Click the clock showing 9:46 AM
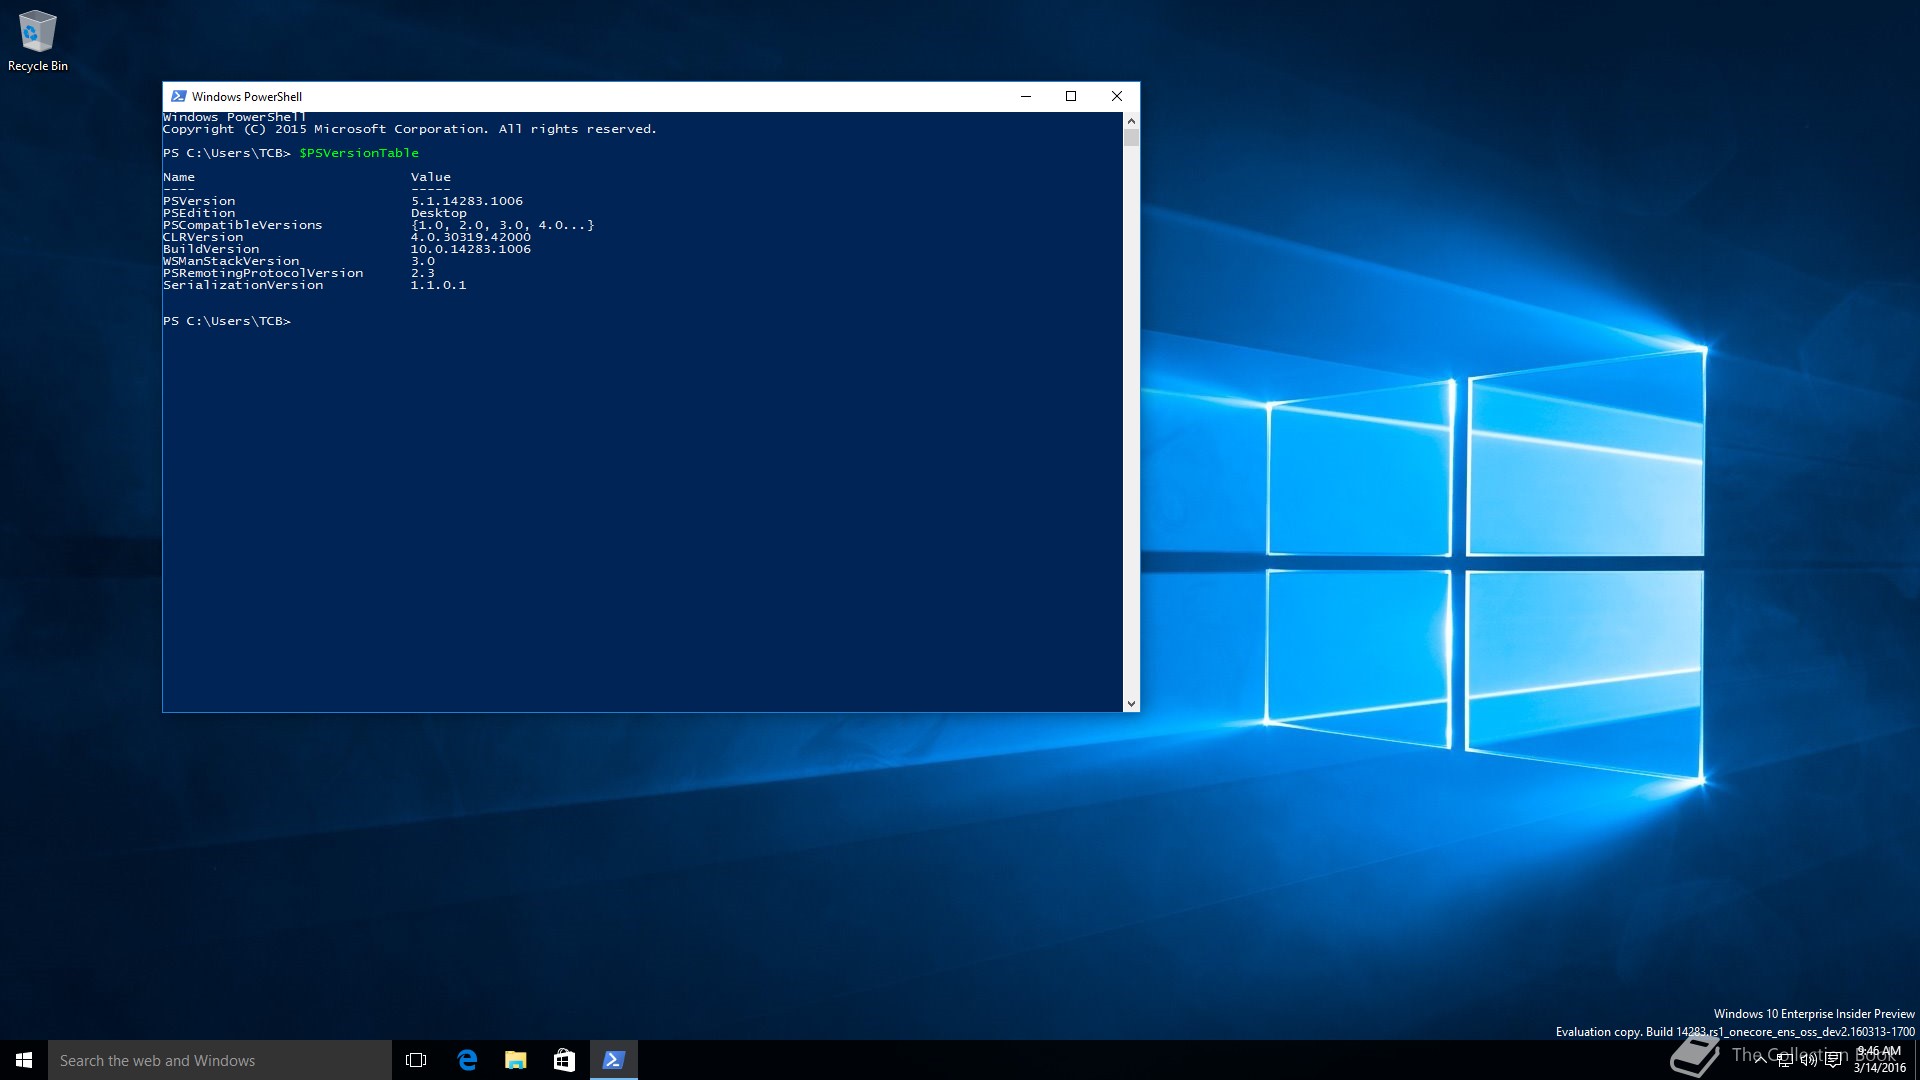1920x1080 pixels. pyautogui.click(x=1879, y=1060)
